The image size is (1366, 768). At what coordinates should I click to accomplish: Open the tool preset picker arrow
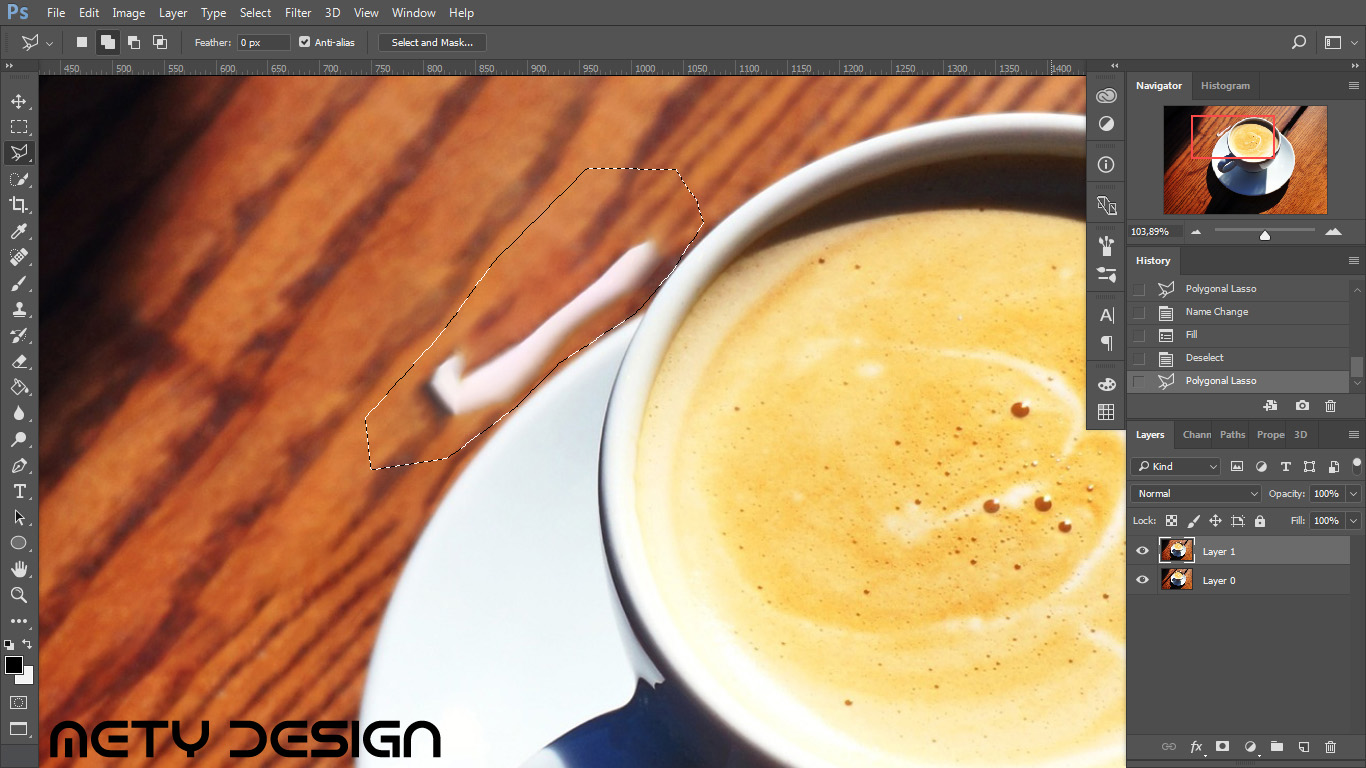point(49,43)
